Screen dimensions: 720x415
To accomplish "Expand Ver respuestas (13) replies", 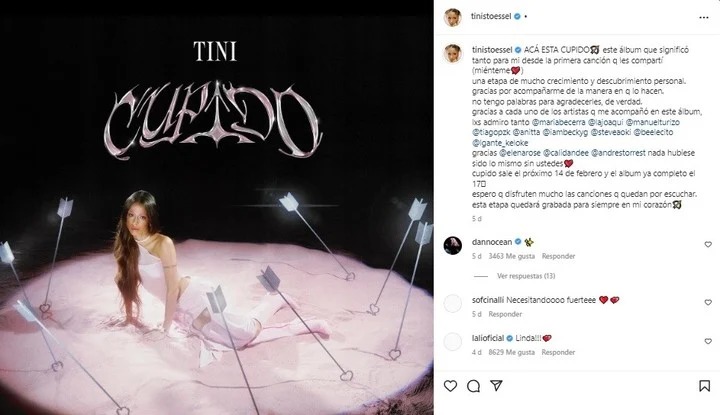I will coord(526,276).
